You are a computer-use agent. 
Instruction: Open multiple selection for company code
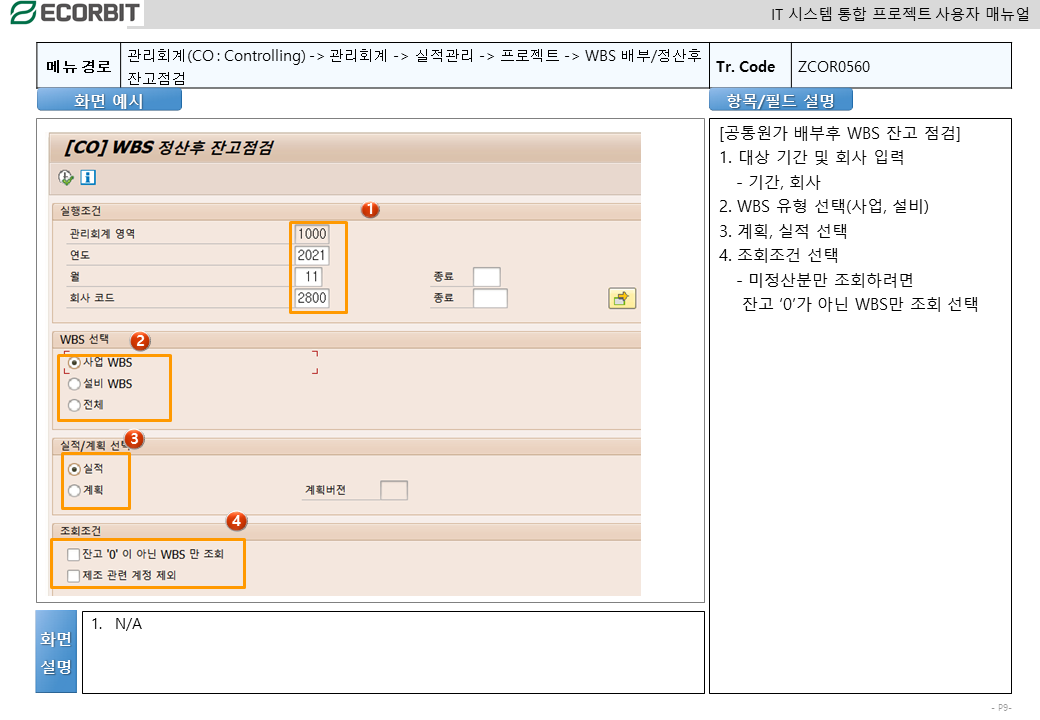(622, 298)
